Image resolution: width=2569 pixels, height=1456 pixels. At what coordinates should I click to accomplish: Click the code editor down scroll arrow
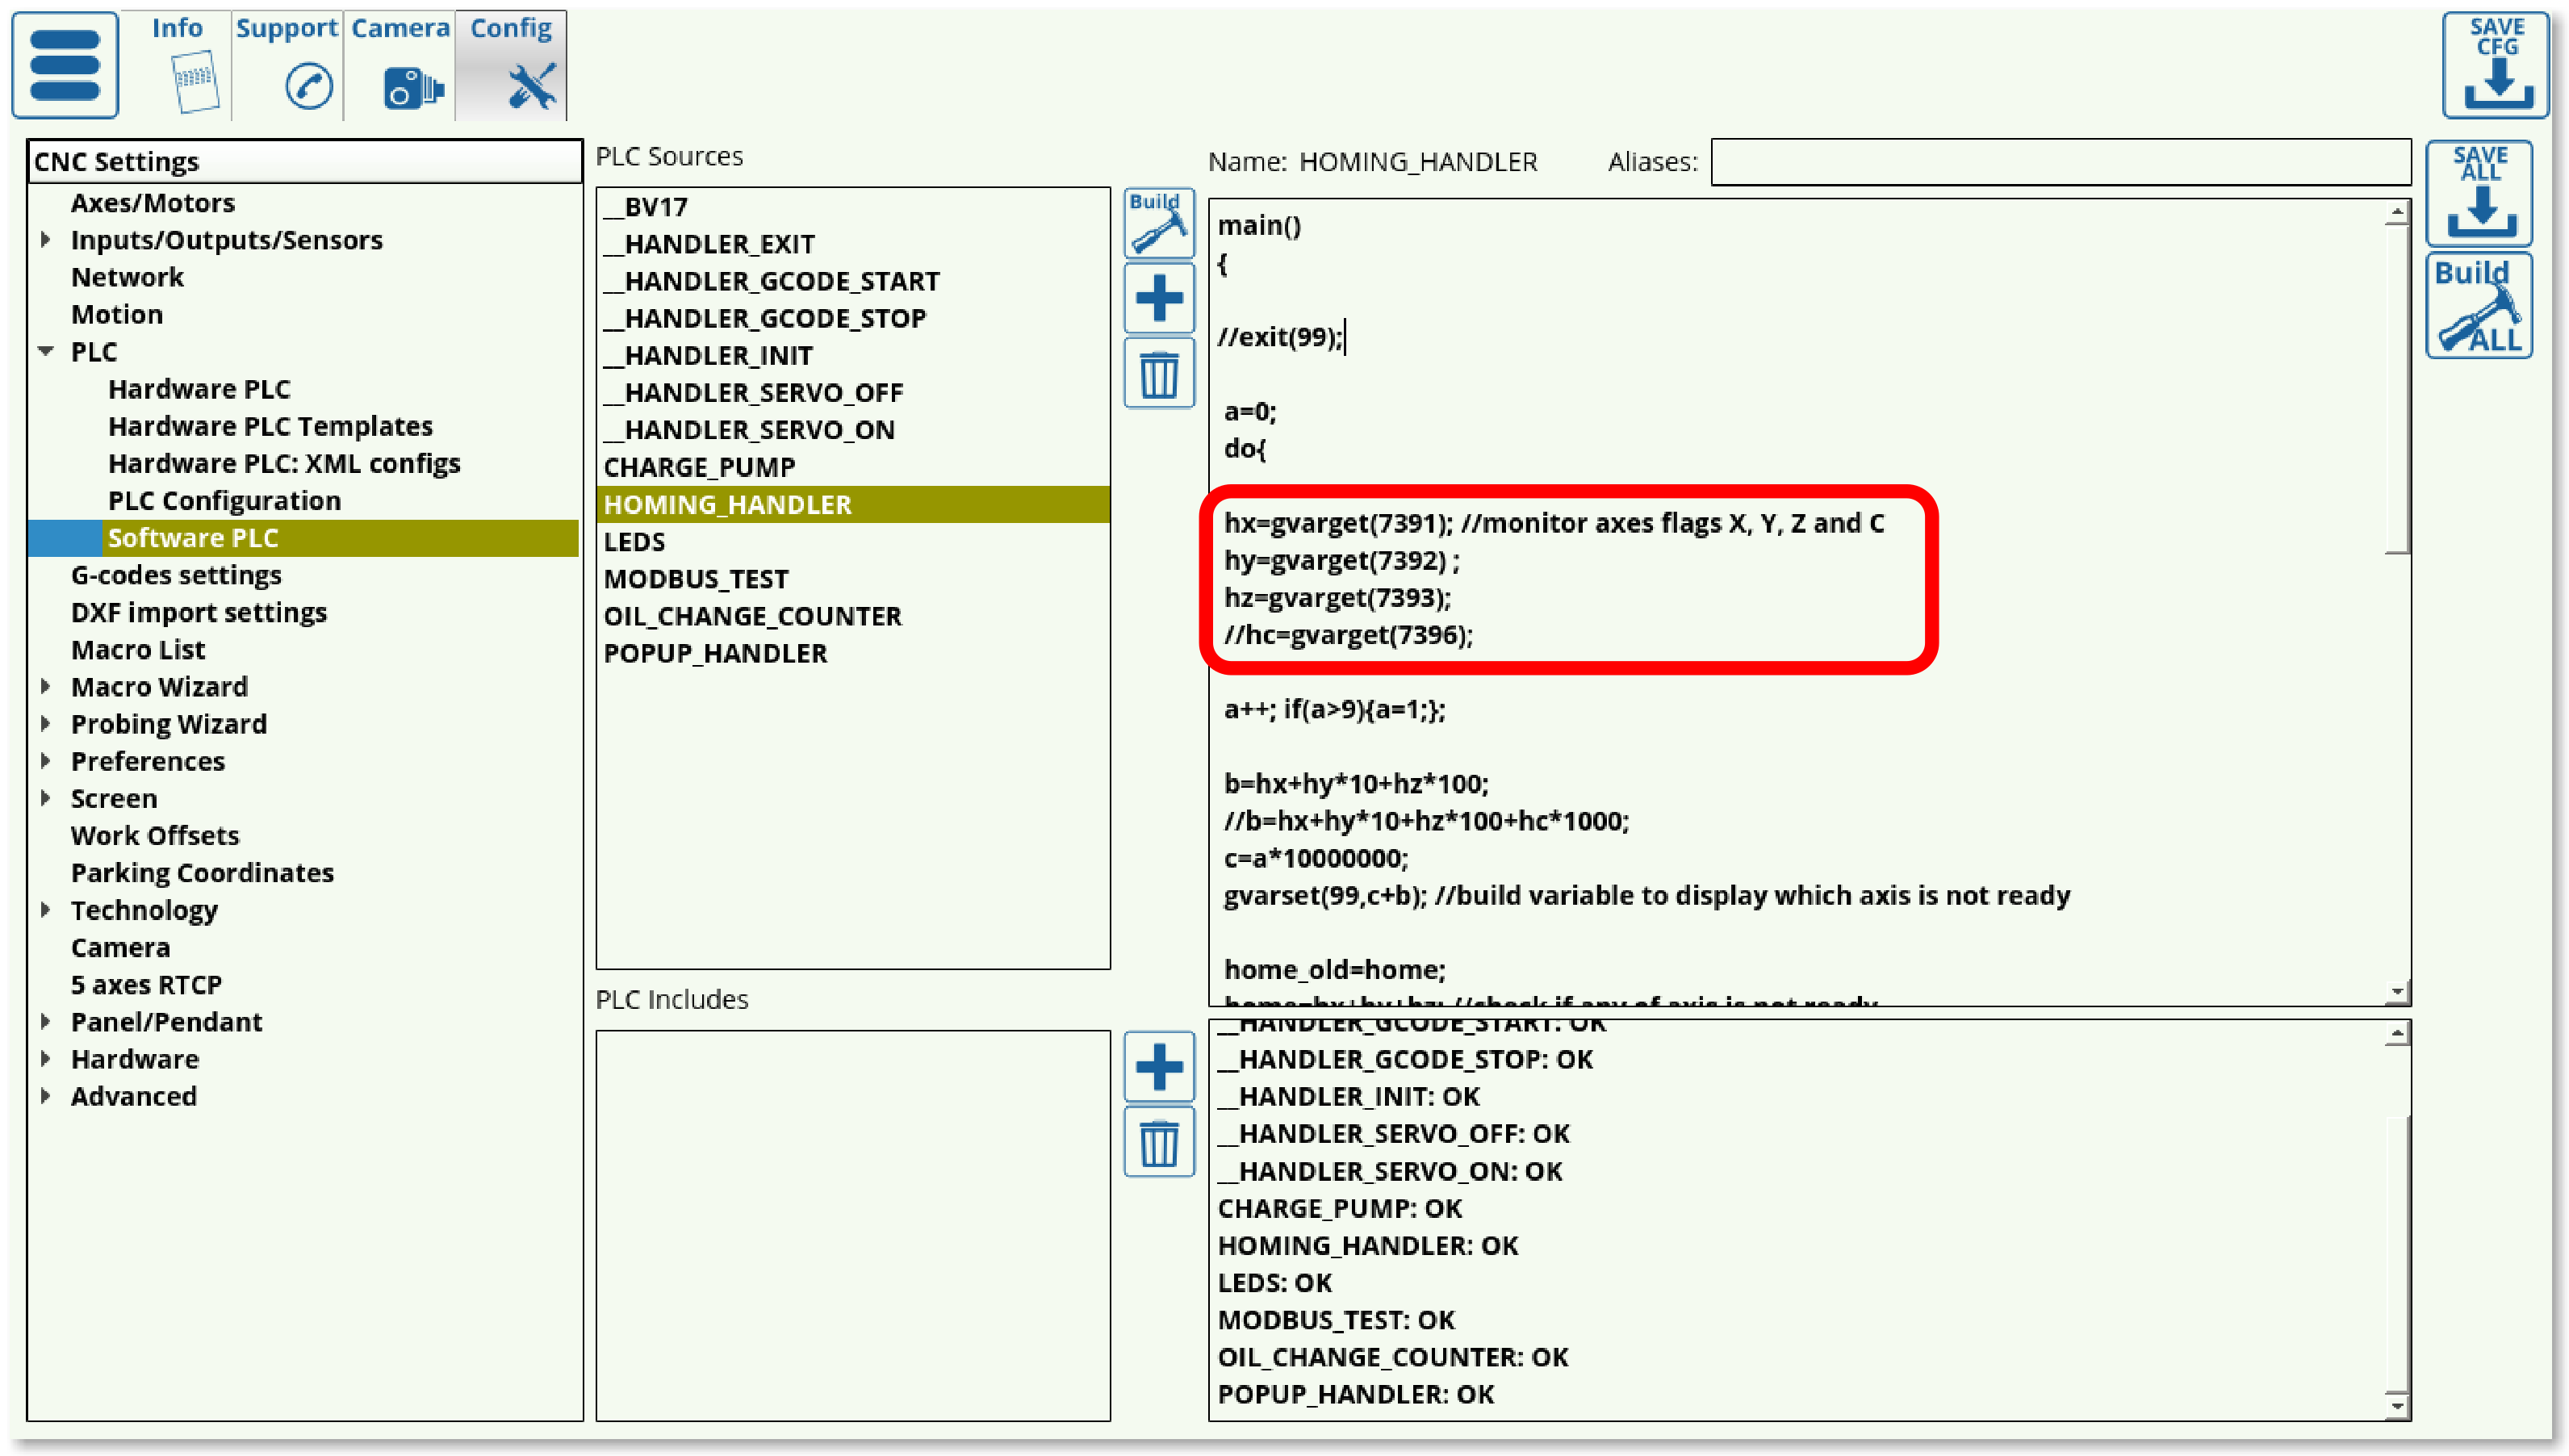pos(2396,992)
